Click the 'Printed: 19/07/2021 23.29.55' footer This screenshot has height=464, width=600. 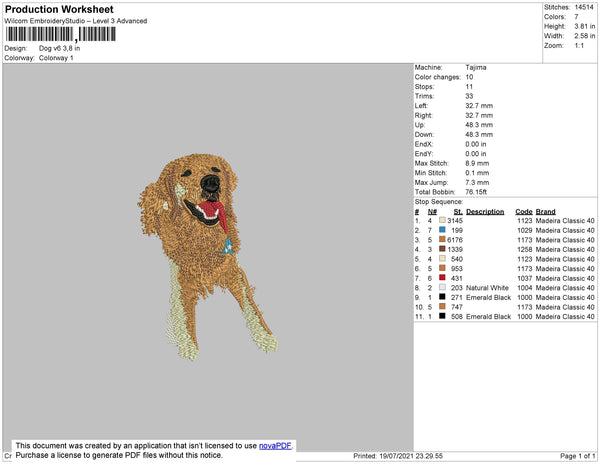[398, 456]
